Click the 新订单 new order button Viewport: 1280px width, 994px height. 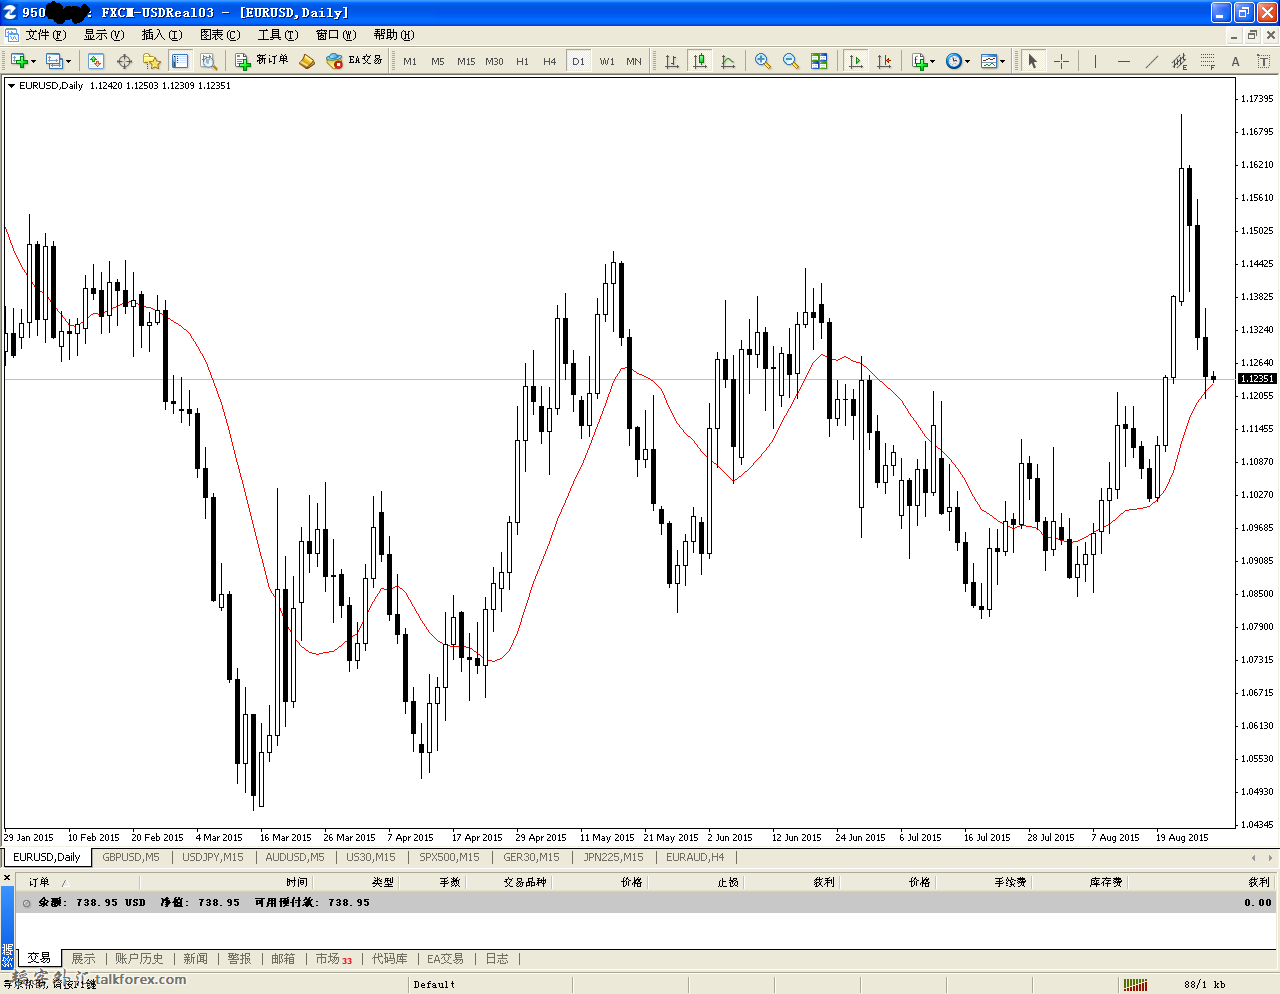tap(262, 61)
